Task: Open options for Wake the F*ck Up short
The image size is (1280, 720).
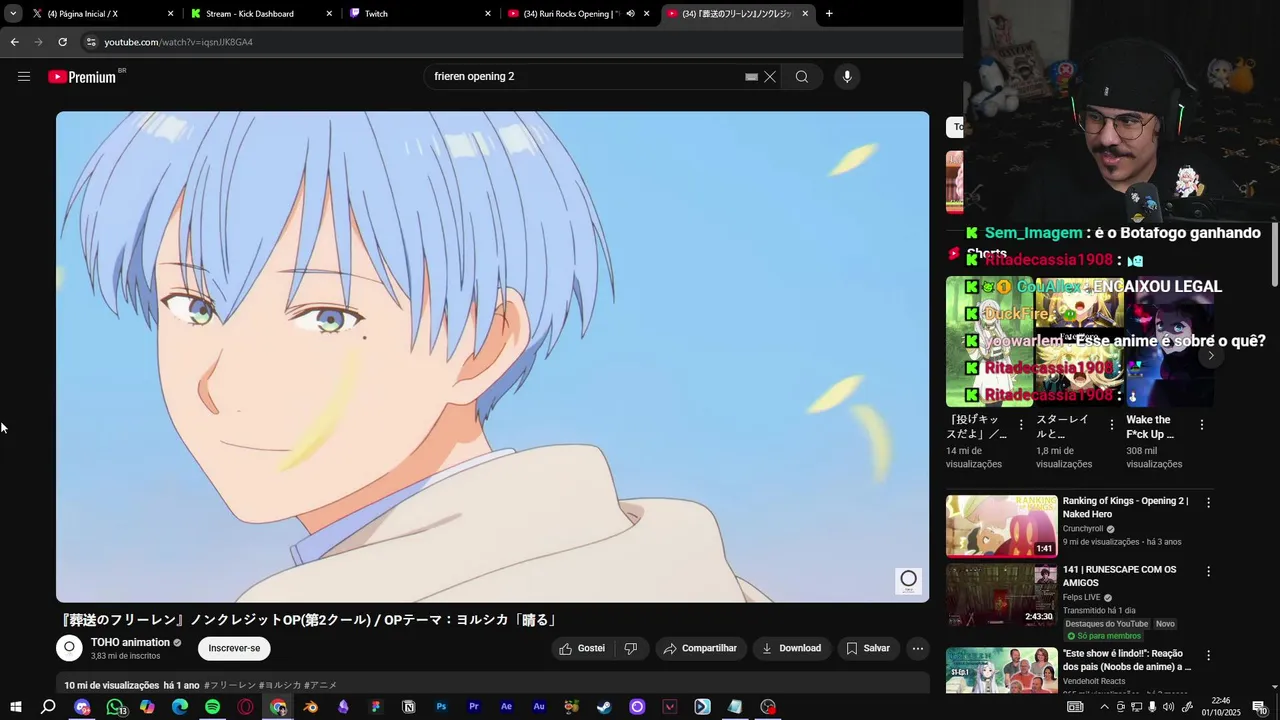Action: coord(1202,425)
